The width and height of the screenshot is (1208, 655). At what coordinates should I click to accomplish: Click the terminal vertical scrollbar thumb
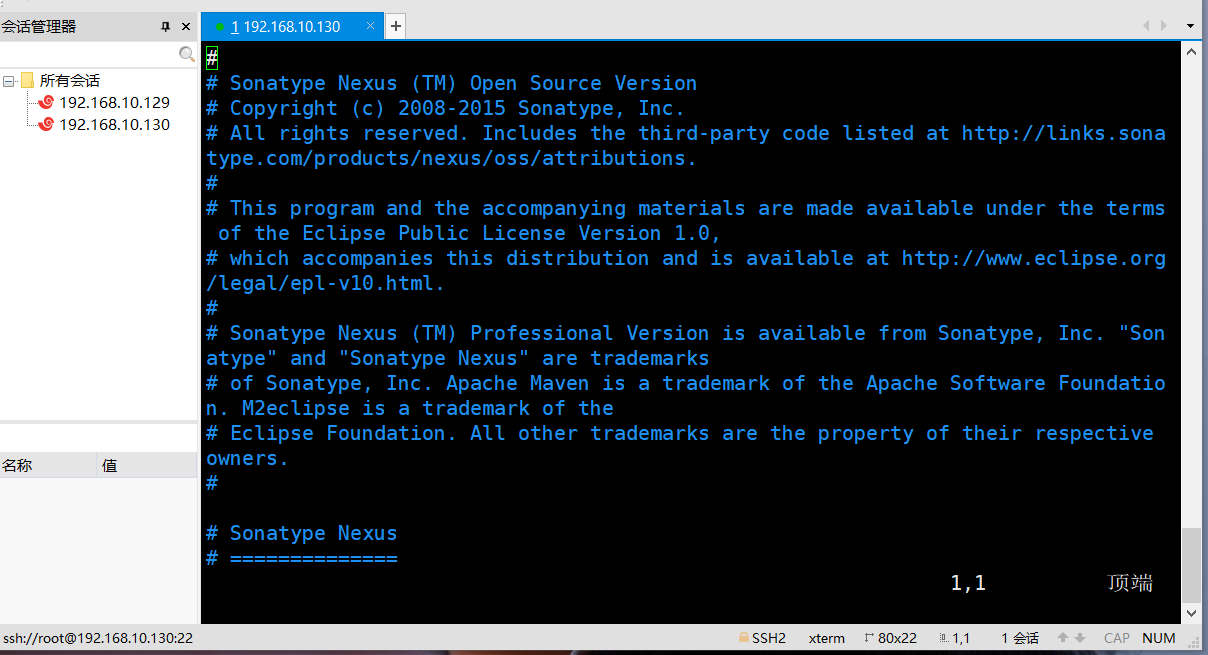tap(1191, 565)
